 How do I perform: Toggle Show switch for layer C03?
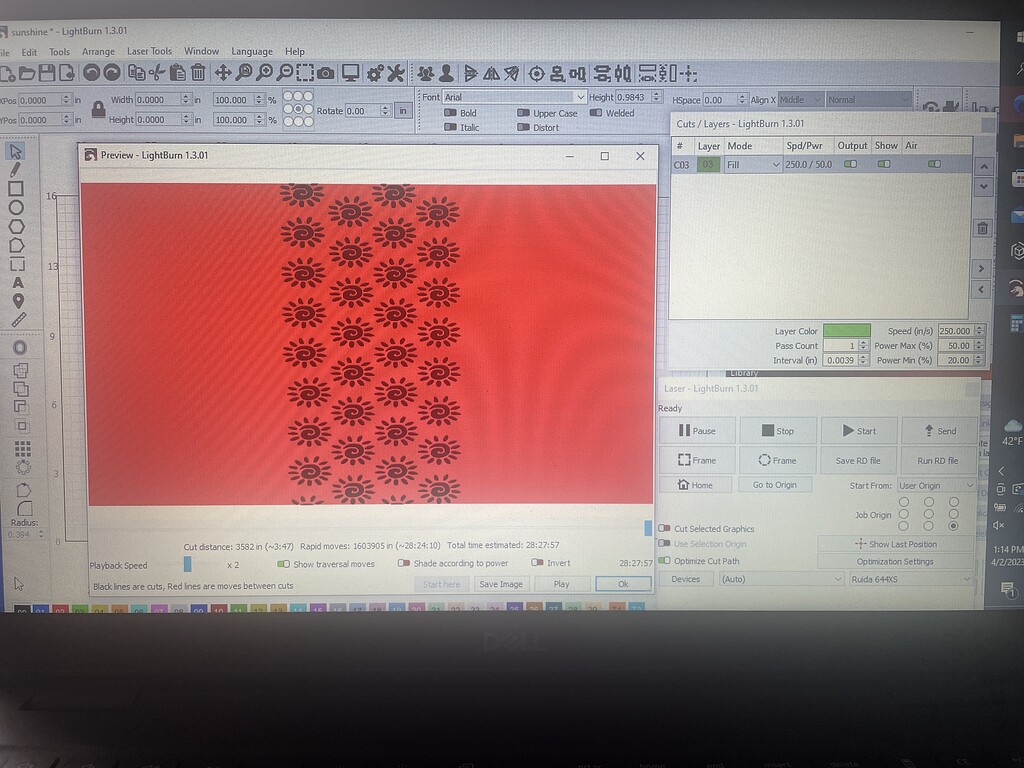[x=884, y=164]
